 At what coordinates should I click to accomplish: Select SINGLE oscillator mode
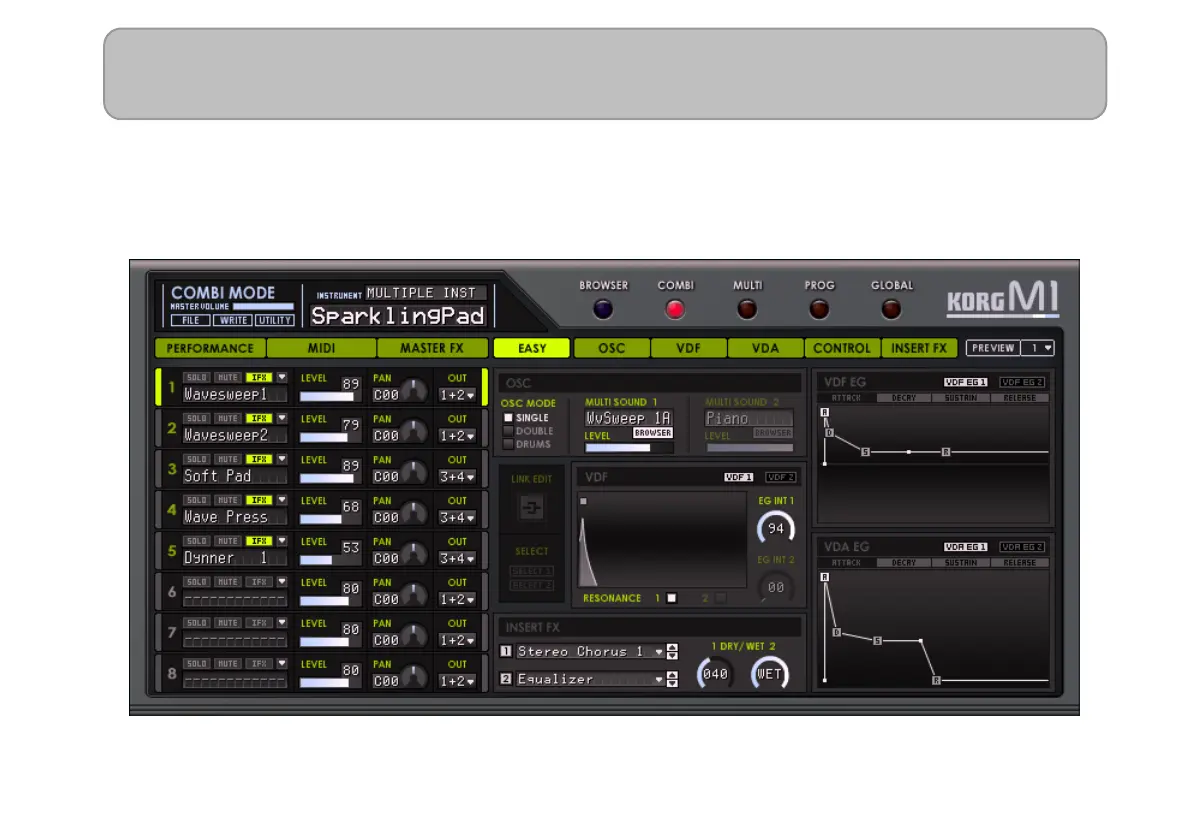508,418
